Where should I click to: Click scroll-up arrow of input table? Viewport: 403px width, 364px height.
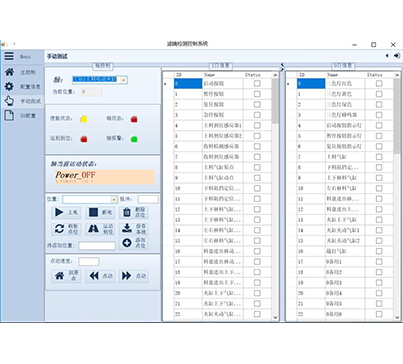(275, 75)
